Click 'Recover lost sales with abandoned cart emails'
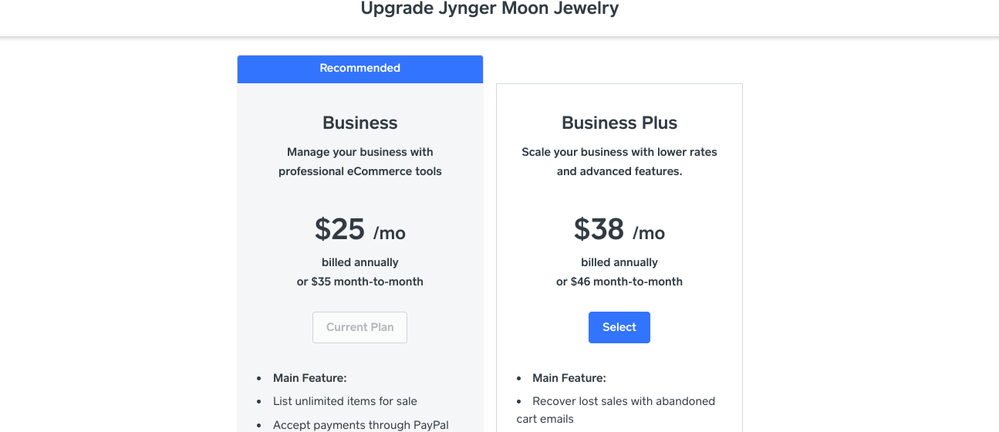 [615, 410]
